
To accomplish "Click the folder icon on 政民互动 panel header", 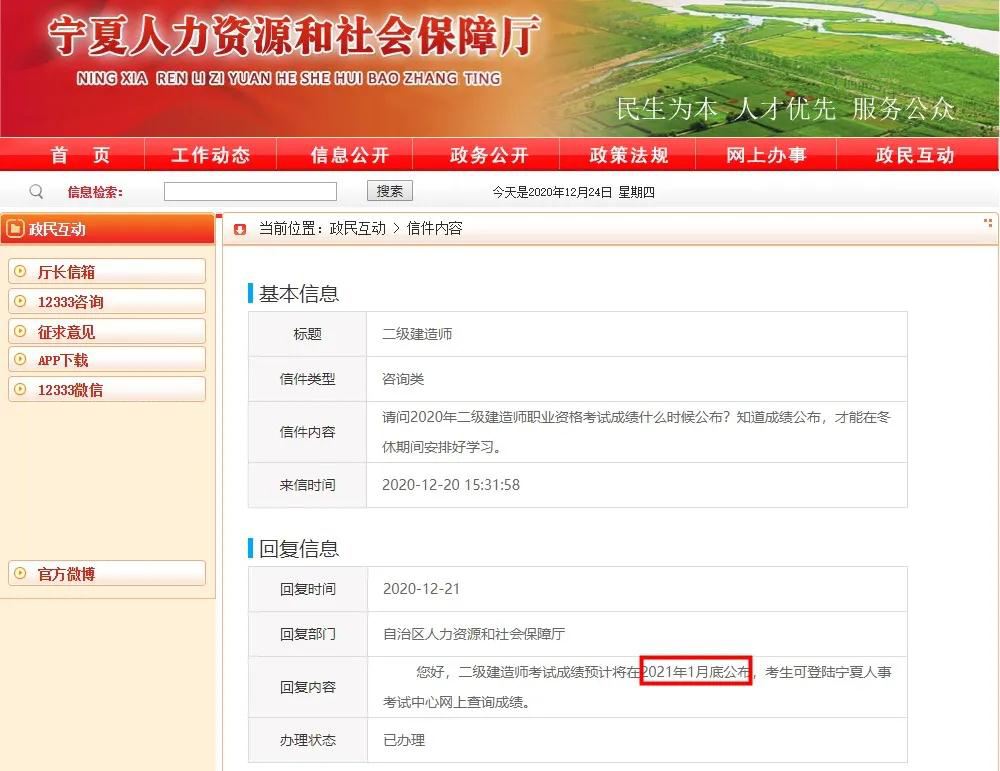I will tap(17, 229).
